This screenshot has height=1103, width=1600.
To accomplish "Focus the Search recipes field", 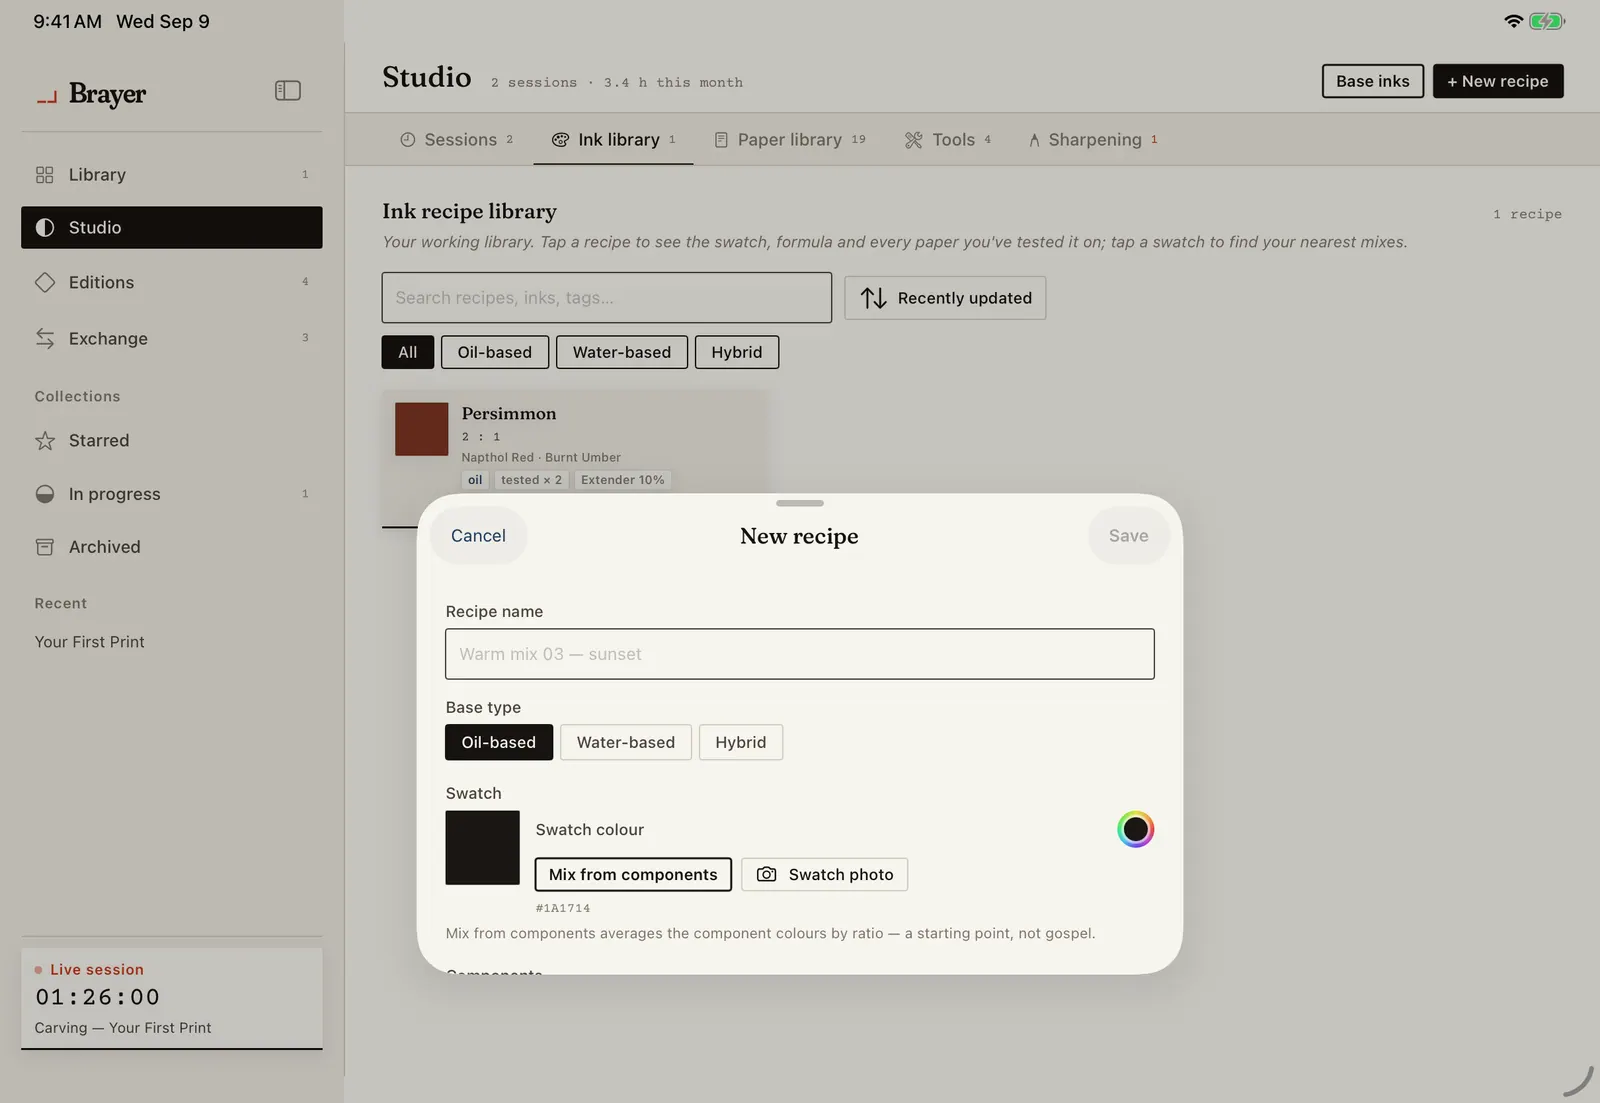I will 606,298.
